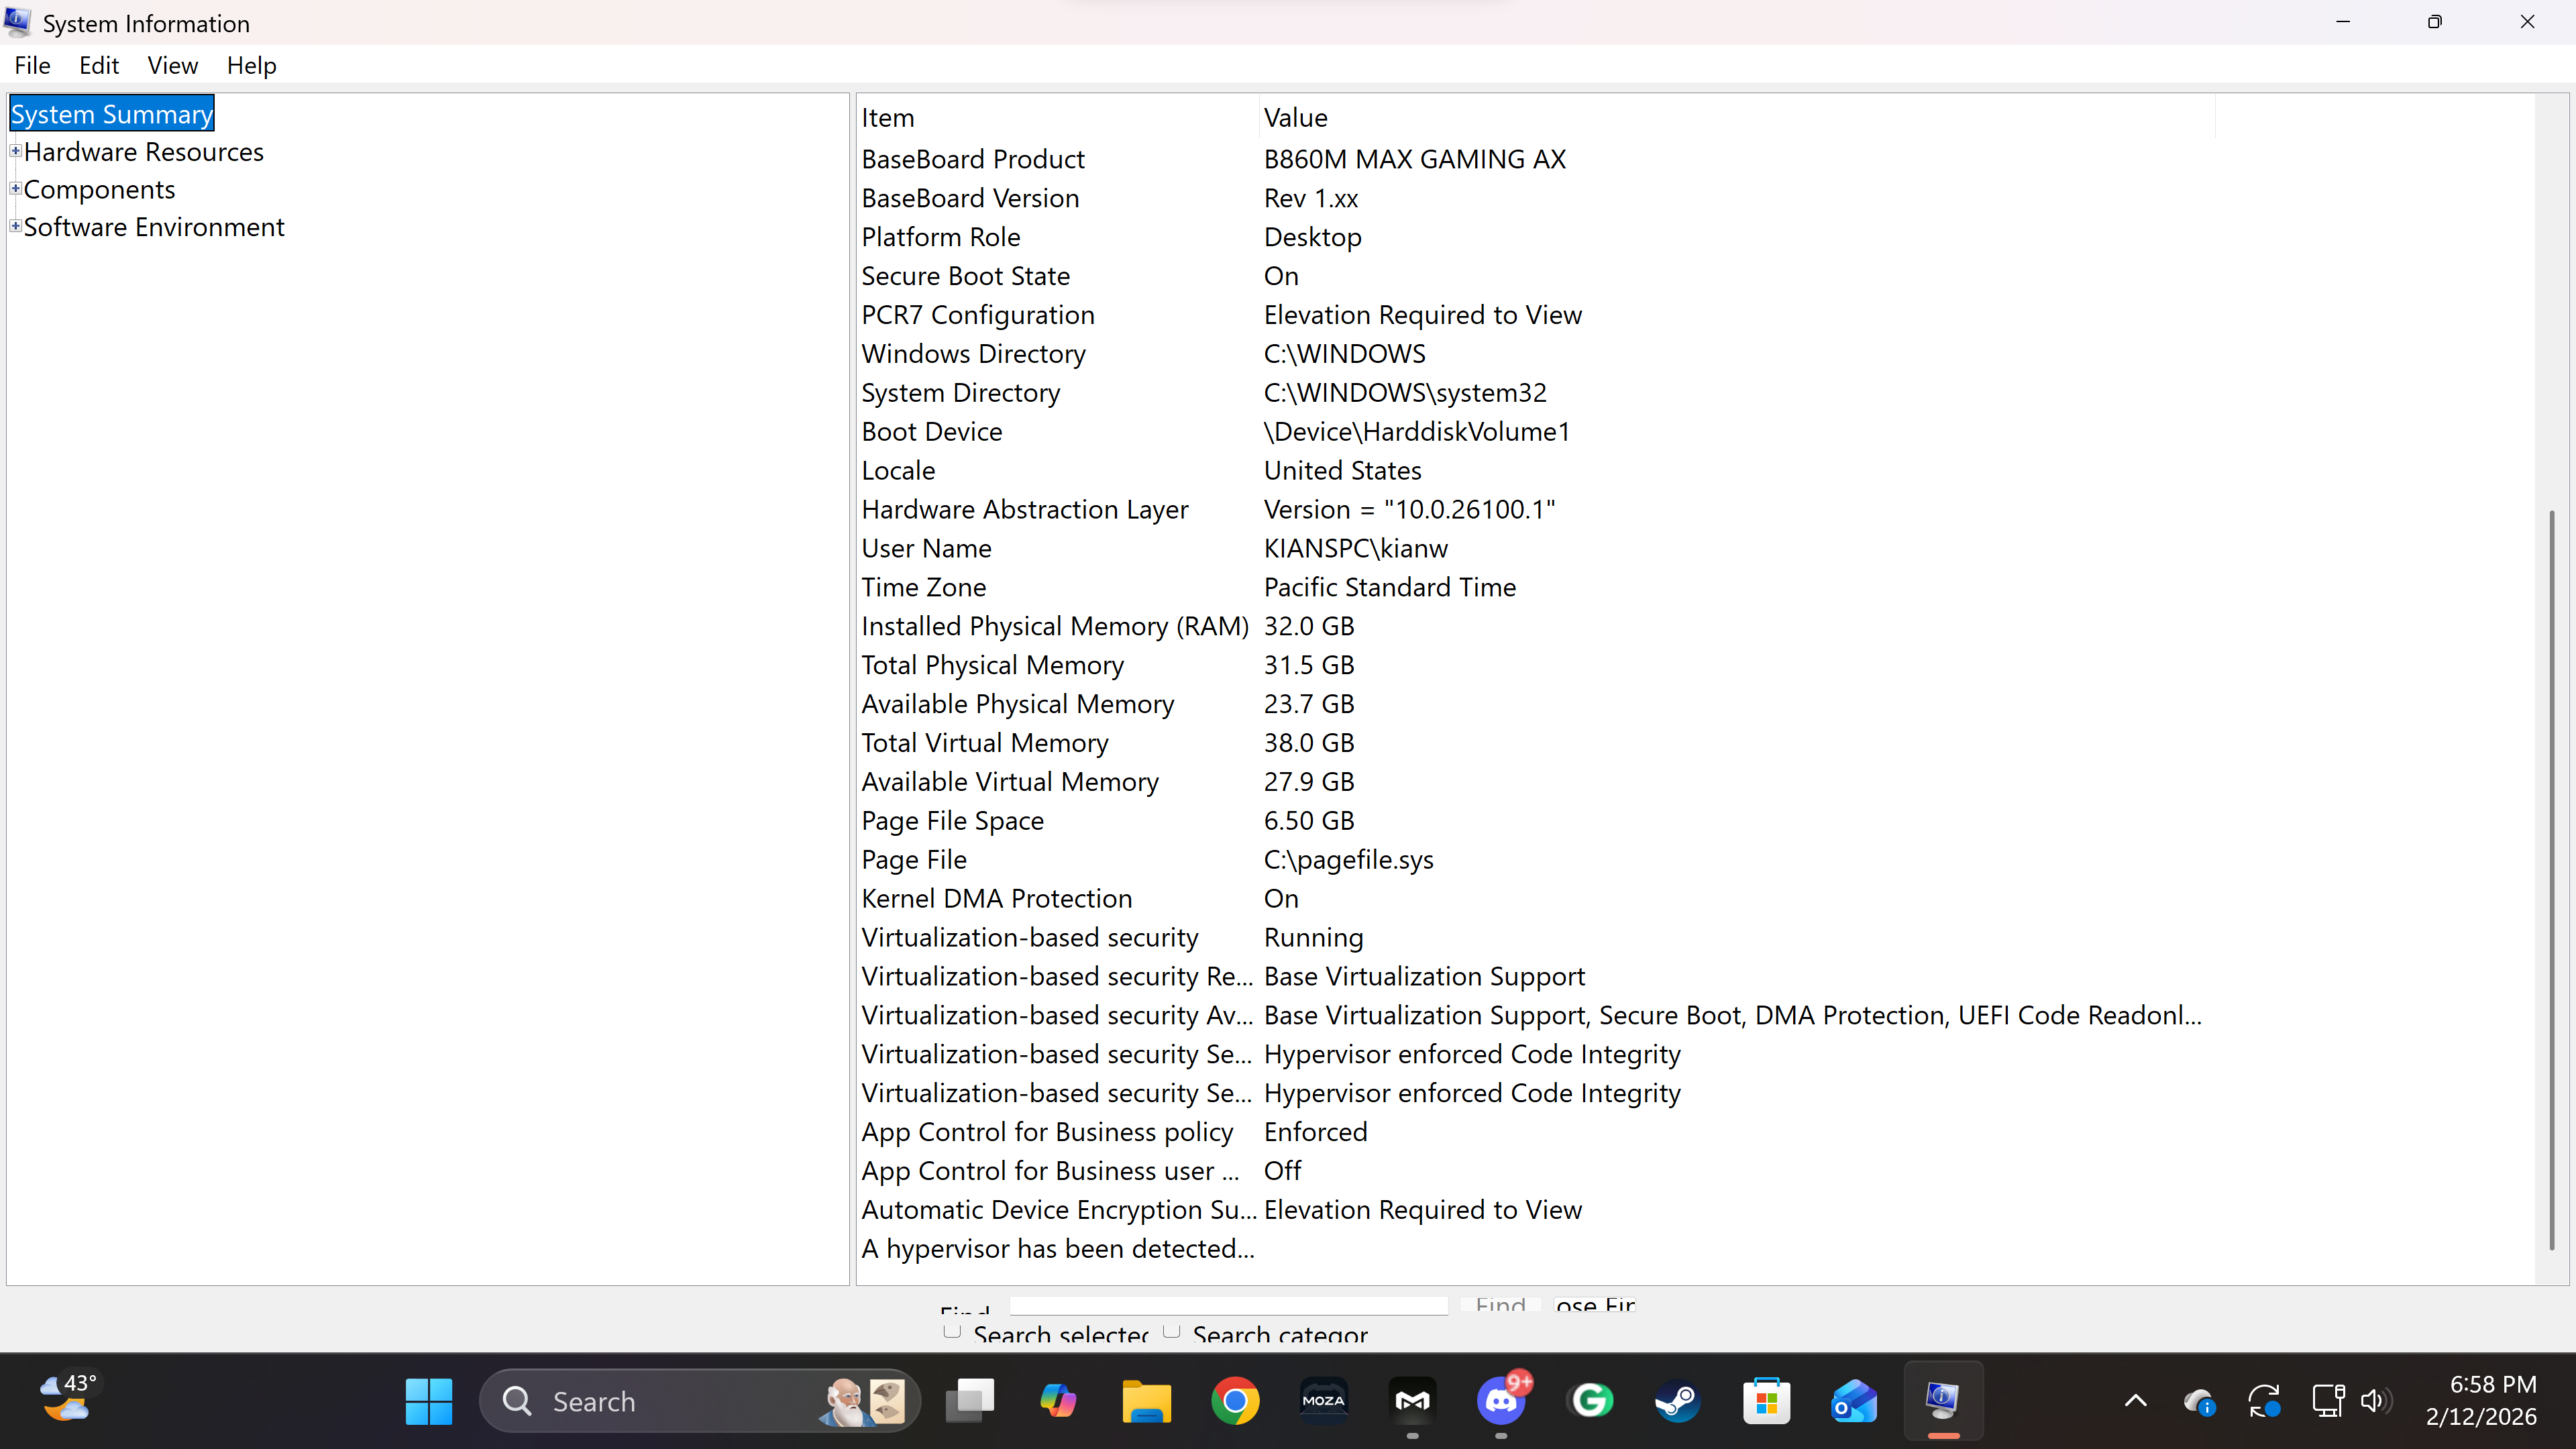Click the Item column header

[1058, 117]
